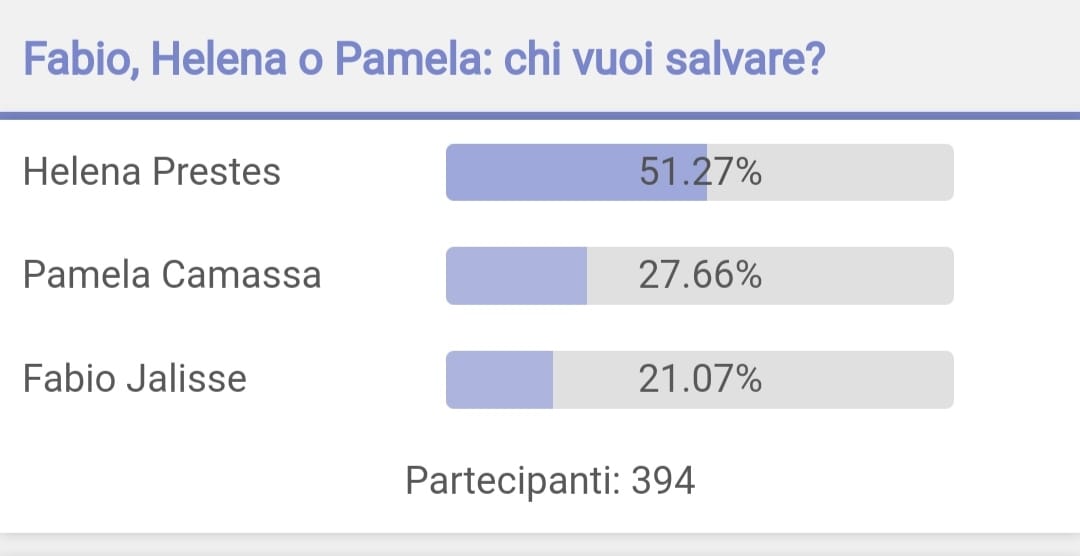Click the word 'Helena' in the title
Image resolution: width=1080 pixels, height=556 pixels.
pyautogui.click(x=218, y=60)
